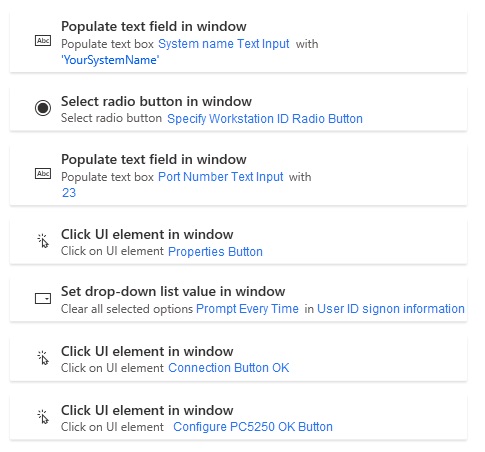Click the Abc icon of System name action
Viewport: 485px width, 452px height.
pos(43,41)
